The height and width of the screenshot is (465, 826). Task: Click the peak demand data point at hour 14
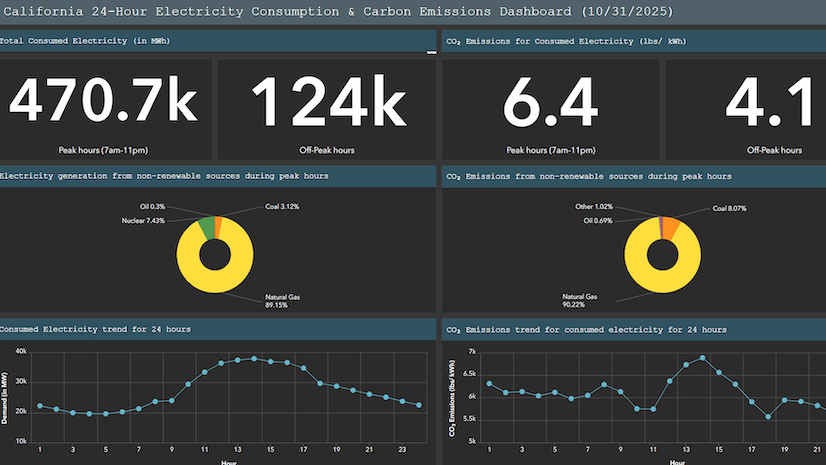pos(254,359)
